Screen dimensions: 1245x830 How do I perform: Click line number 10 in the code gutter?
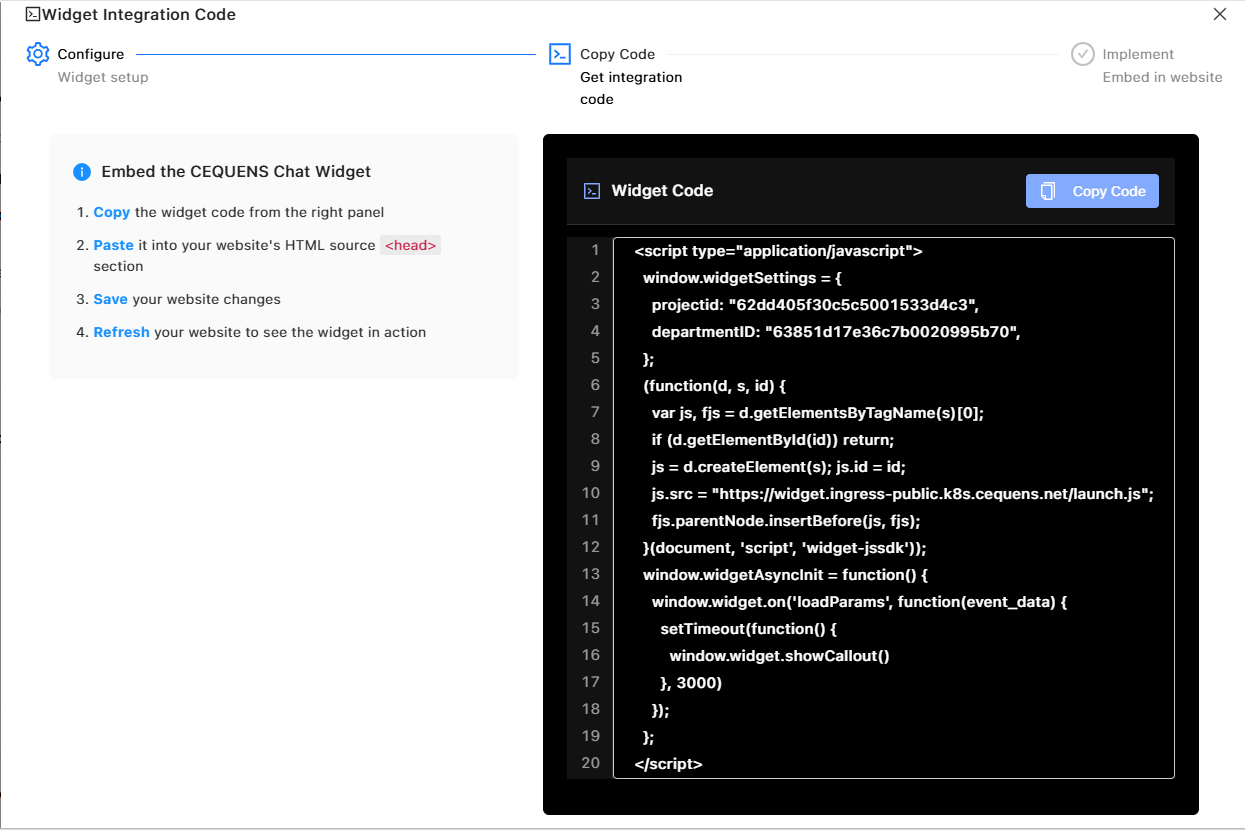click(590, 494)
